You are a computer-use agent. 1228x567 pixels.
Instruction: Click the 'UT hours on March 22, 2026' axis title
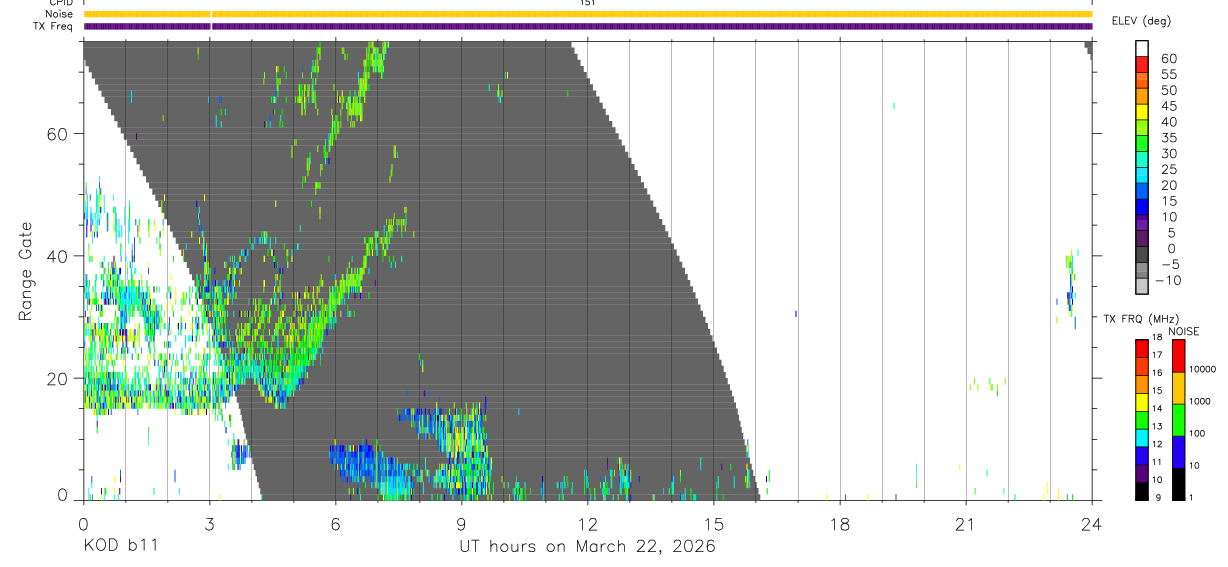pos(588,546)
